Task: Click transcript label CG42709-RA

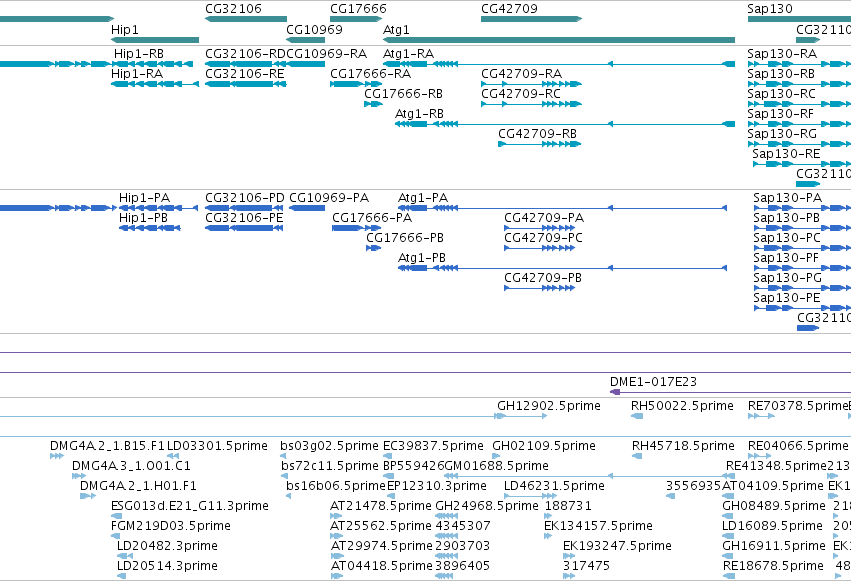Action: tap(522, 74)
